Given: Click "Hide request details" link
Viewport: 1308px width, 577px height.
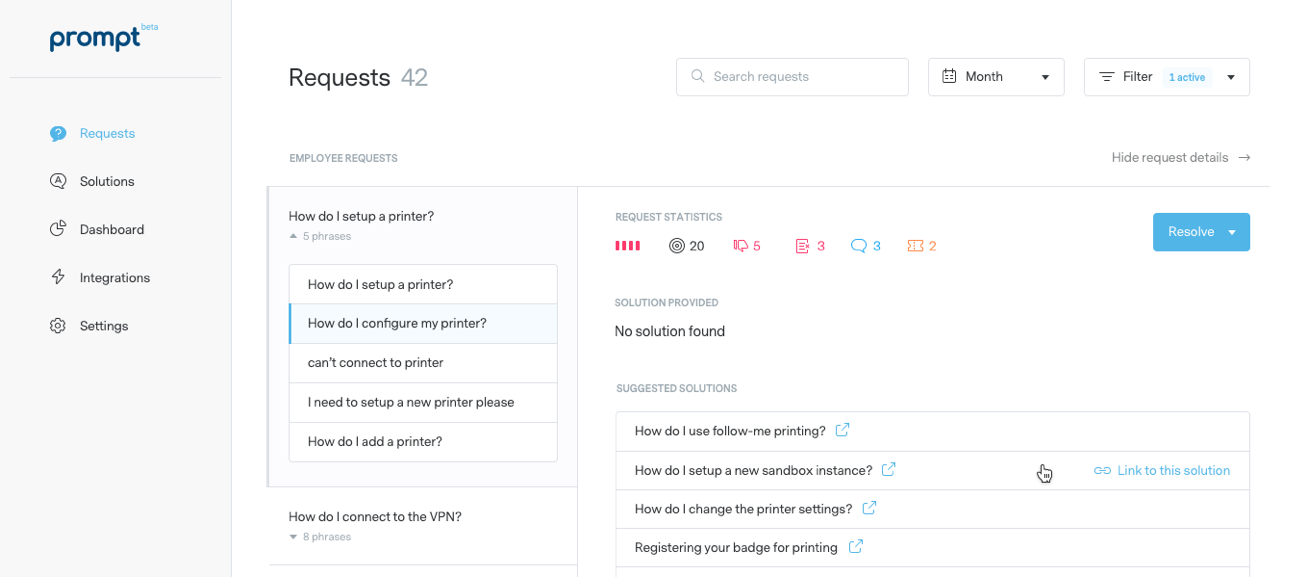Looking at the screenshot, I should (x=1180, y=158).
